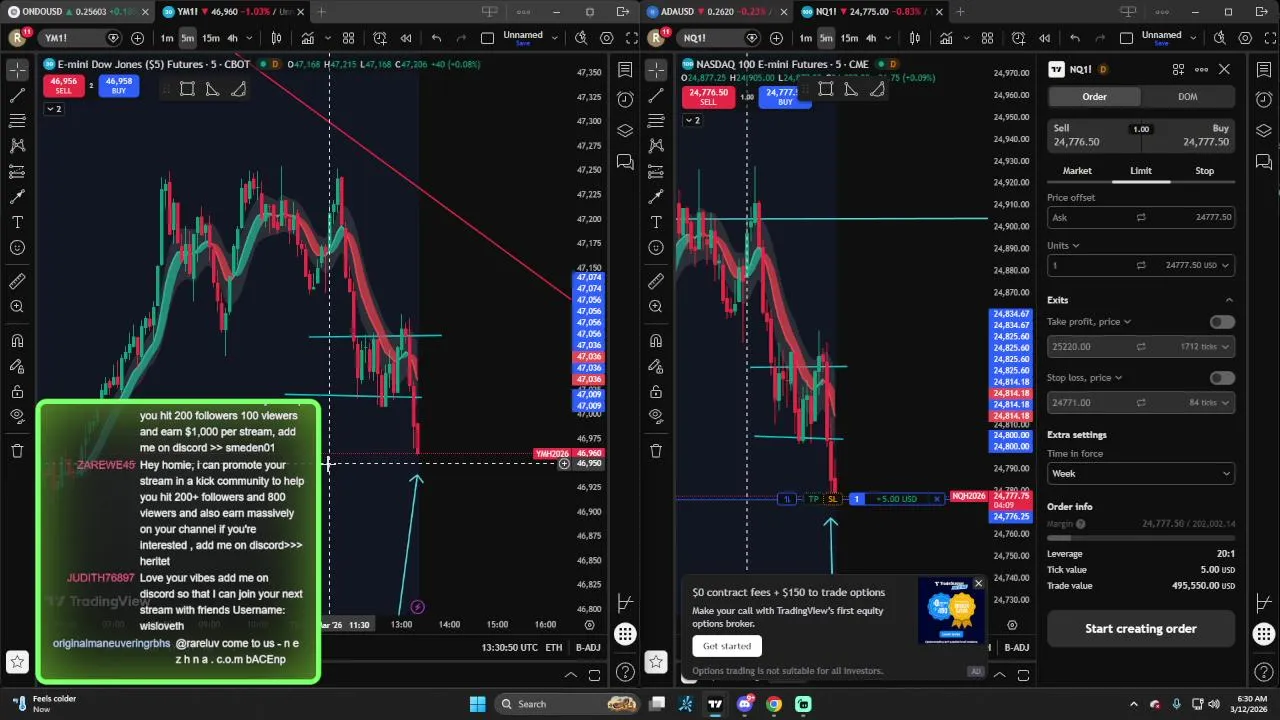Choose the text tool in YM1! chart sidebar
Viewport: 1280px width, 720px height.
17,222
